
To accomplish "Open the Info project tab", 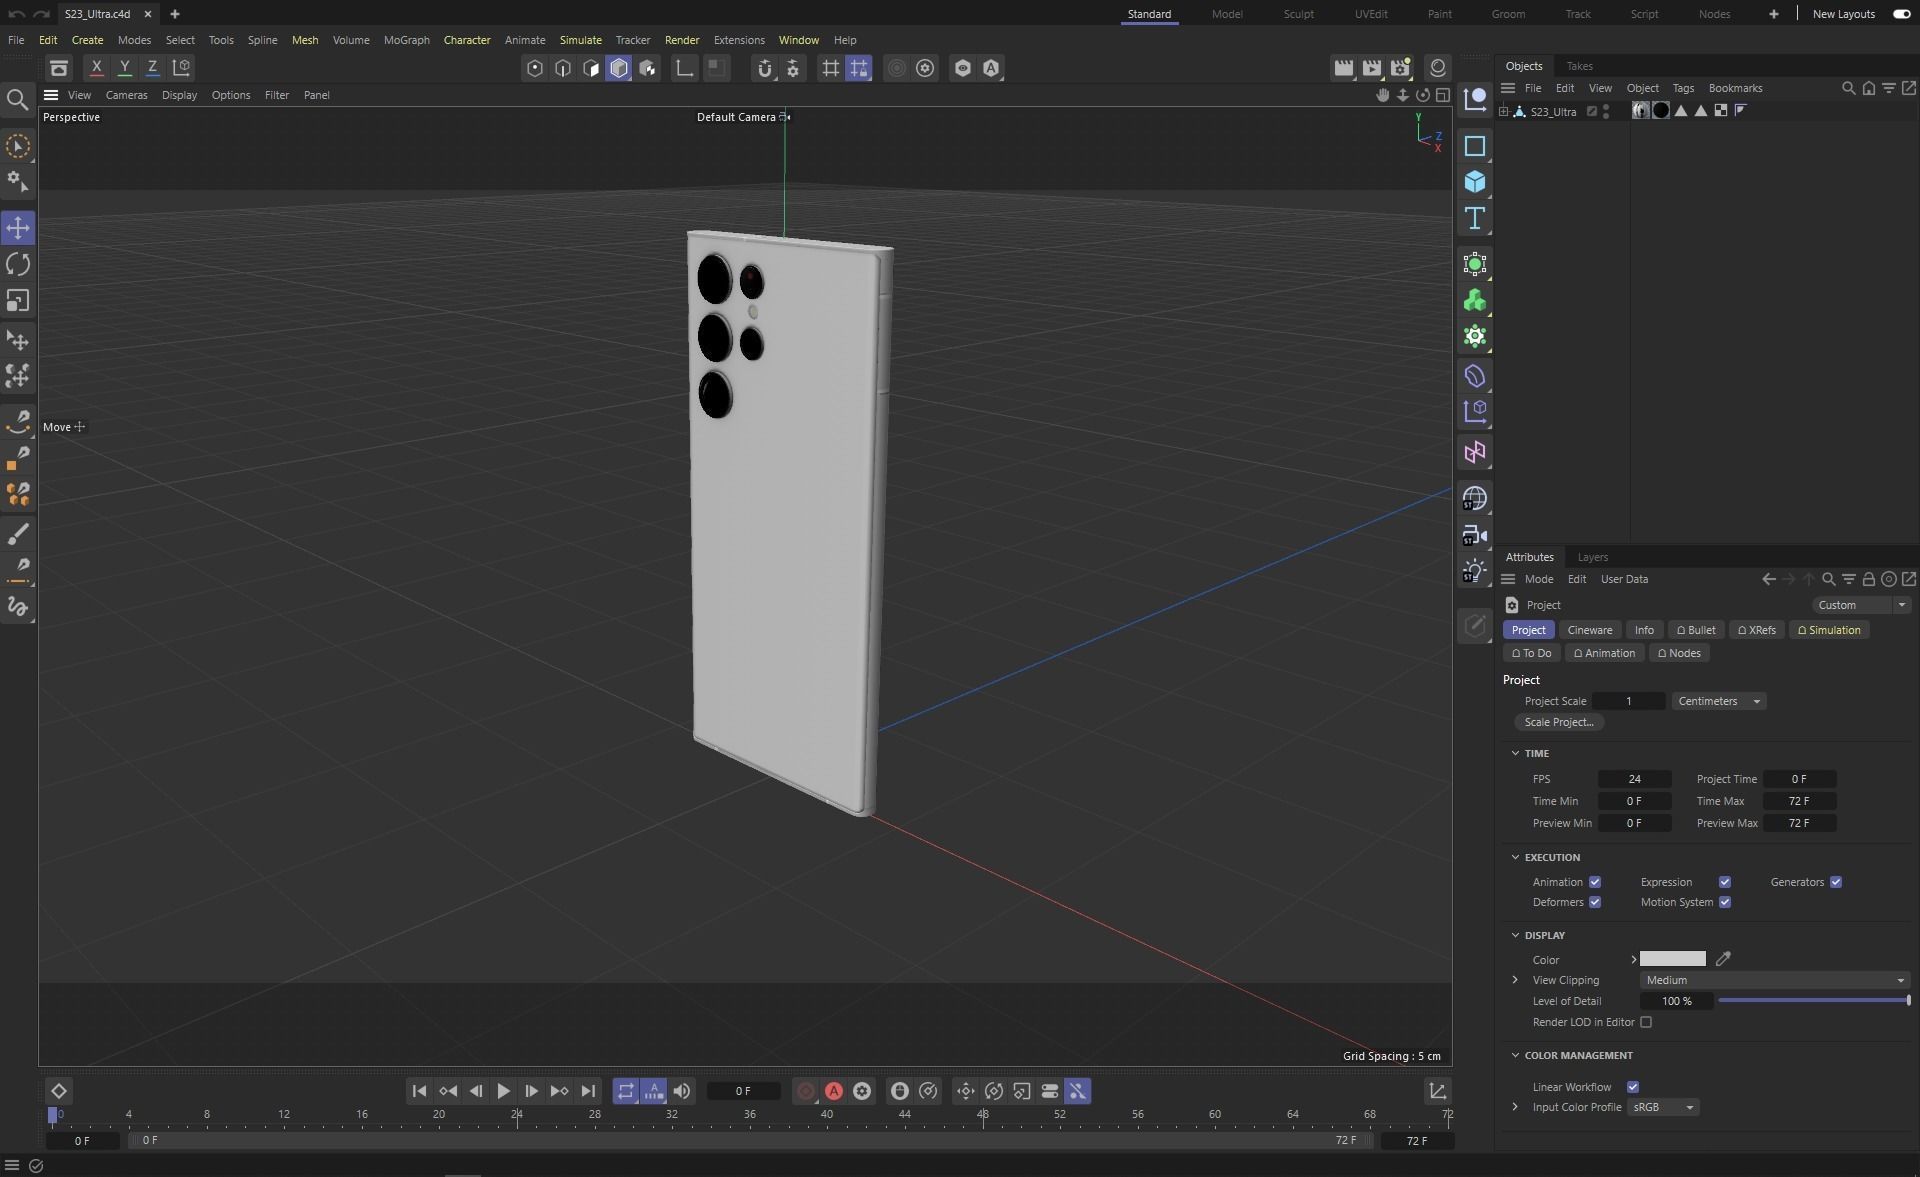I will [x=1644, y=630].
